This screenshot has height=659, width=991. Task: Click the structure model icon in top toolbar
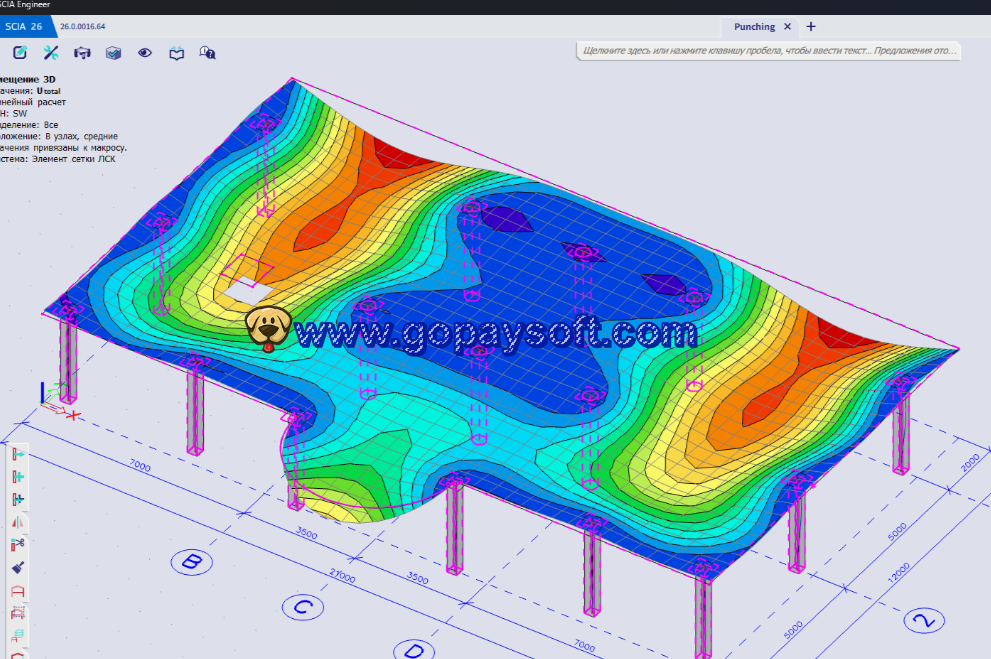(82, 53)
